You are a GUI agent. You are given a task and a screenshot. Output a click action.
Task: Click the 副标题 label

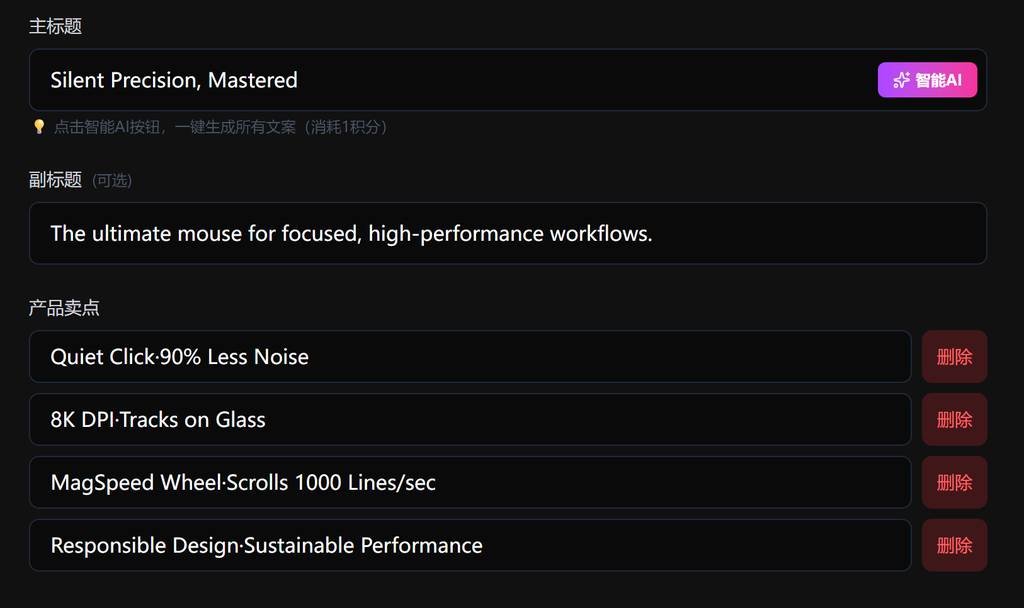click(x=55, y=180)
